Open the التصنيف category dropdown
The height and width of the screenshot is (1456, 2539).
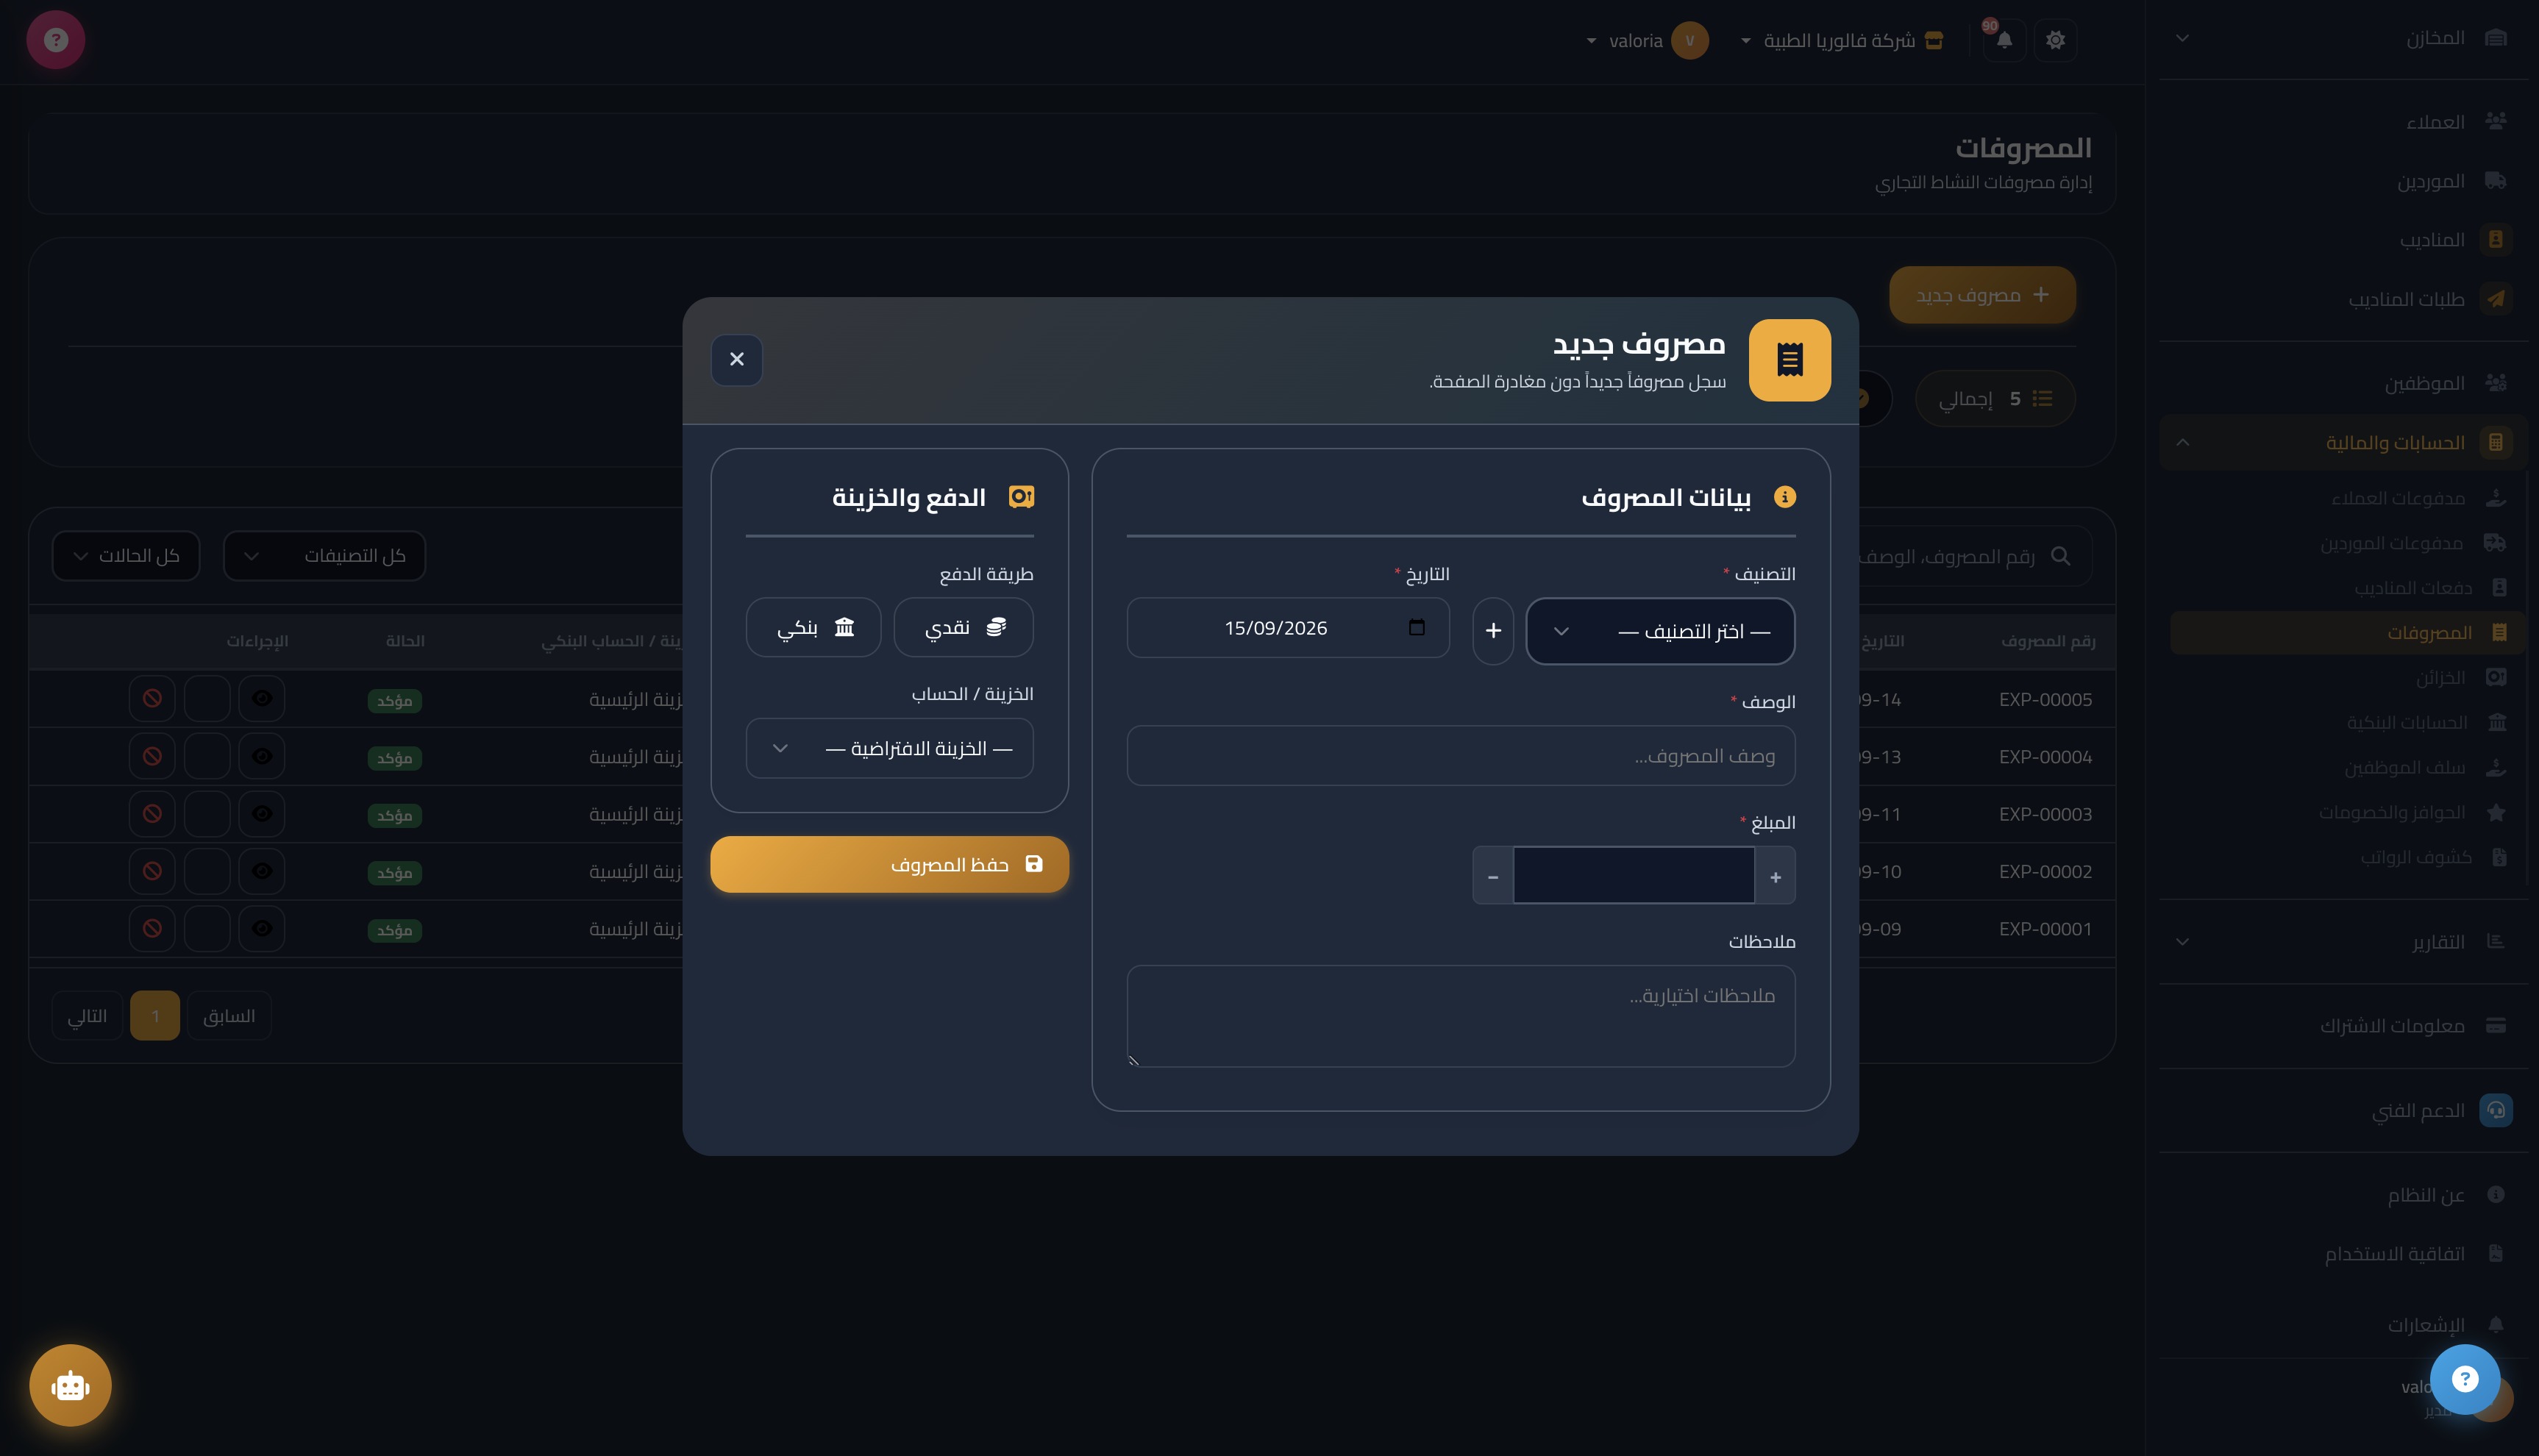click(x=1660, y=631)
